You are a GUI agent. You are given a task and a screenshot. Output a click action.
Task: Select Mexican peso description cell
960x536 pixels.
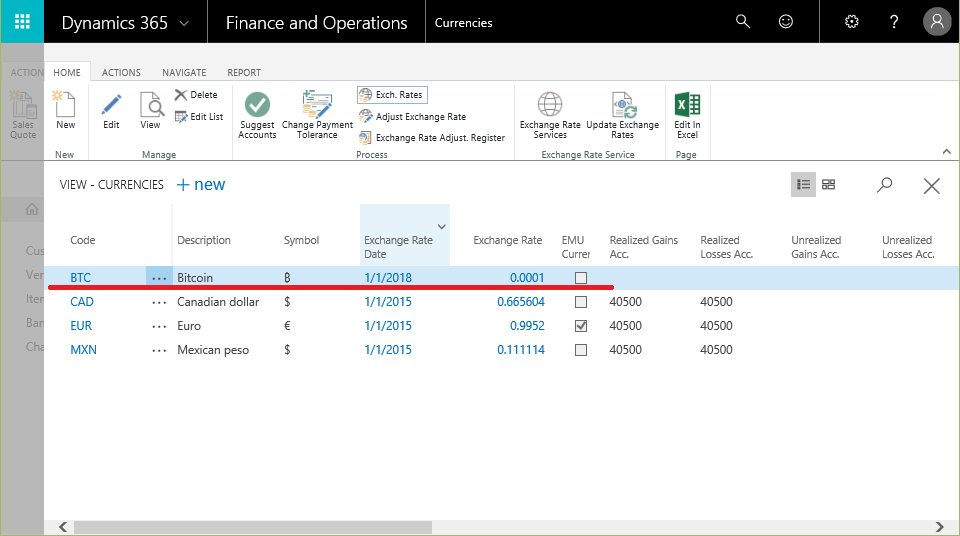(x=213, y=349)
